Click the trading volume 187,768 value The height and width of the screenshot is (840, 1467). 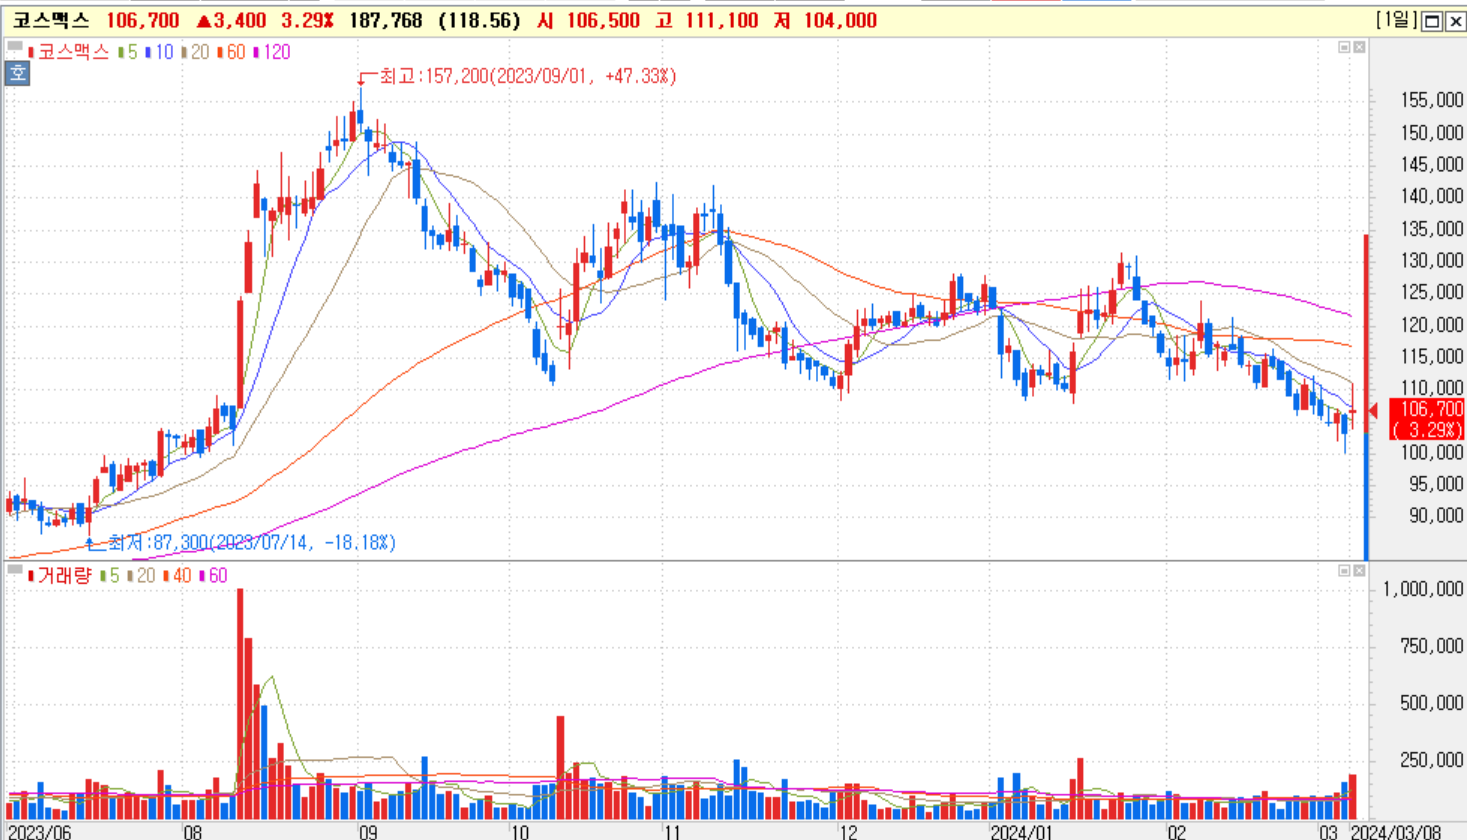385,20
